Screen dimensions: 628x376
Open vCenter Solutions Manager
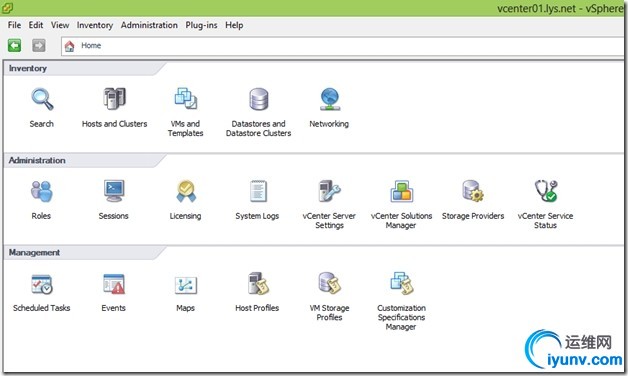pyautogui.click(x=401, y=191)
